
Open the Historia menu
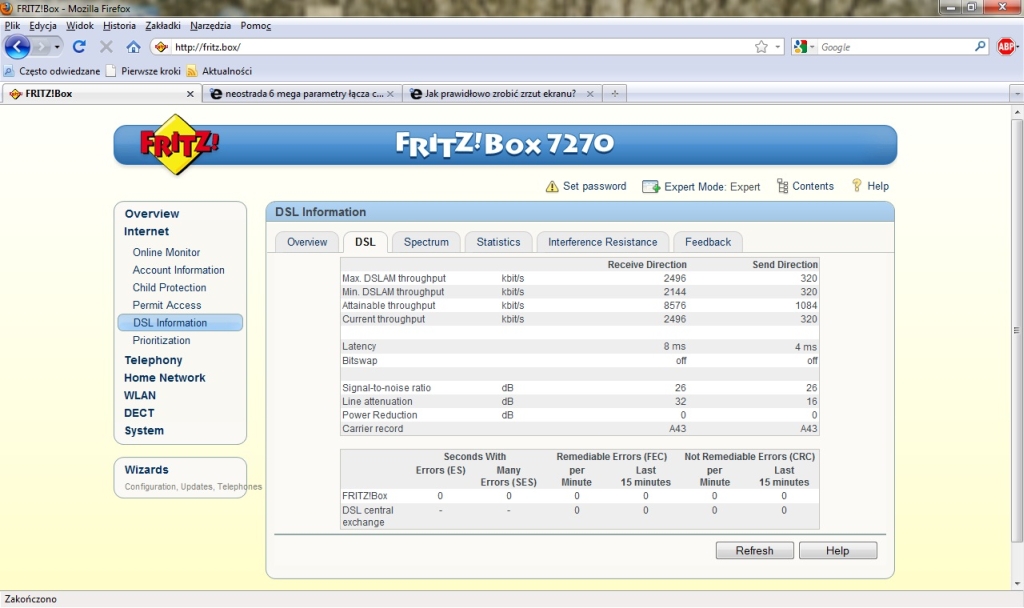120,25
